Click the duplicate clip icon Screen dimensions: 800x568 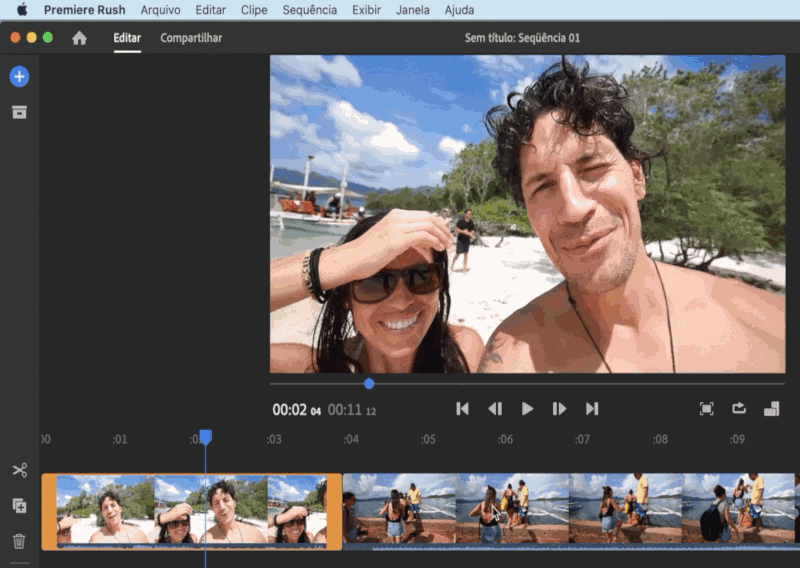pos(19,506)
